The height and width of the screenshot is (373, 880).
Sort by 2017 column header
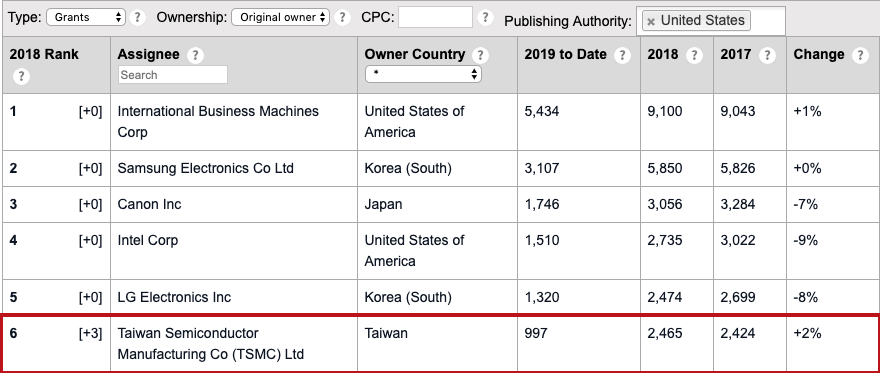[735, 54]
